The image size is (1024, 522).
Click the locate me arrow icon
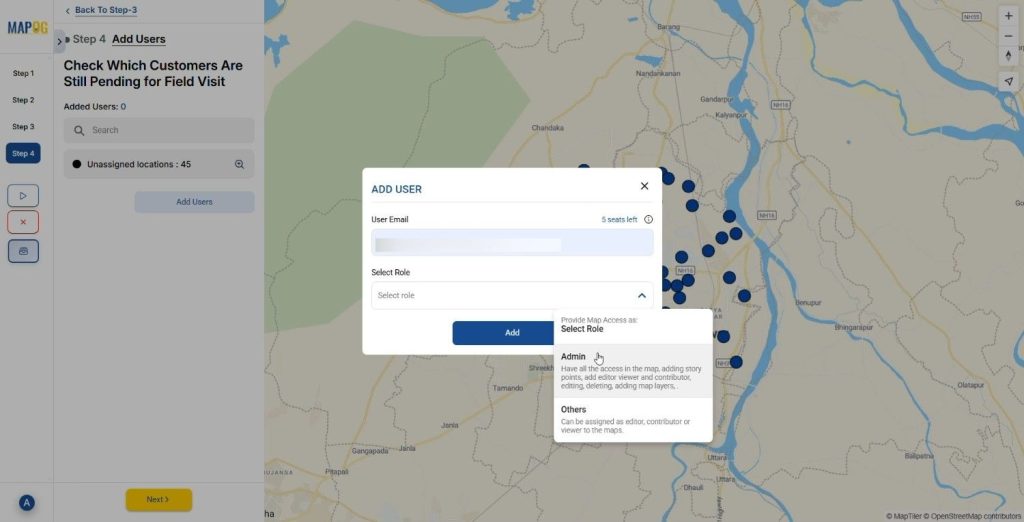(1008, 82)
